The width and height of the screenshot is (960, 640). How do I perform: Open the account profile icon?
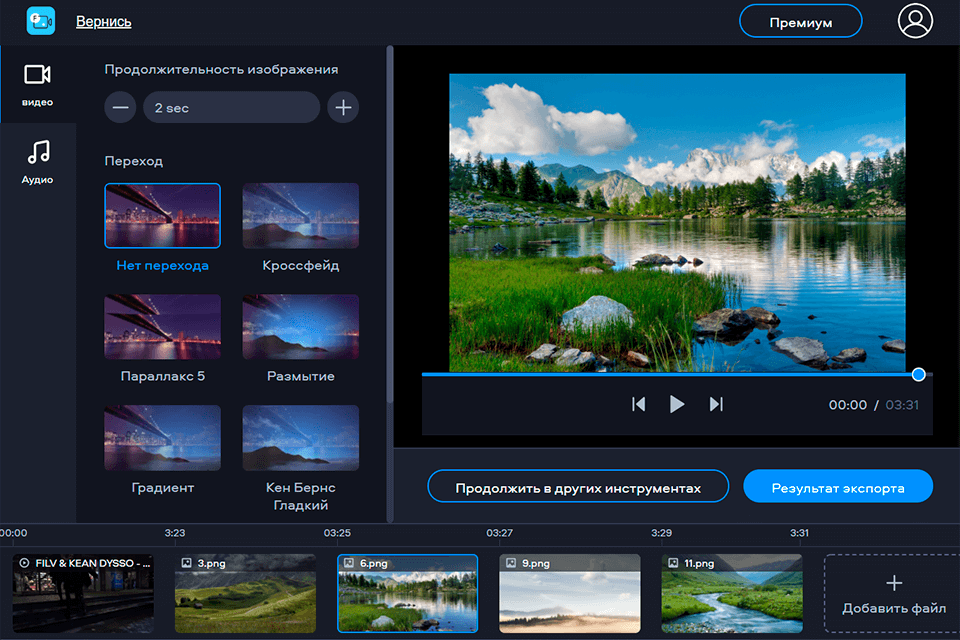coord(915,20)
